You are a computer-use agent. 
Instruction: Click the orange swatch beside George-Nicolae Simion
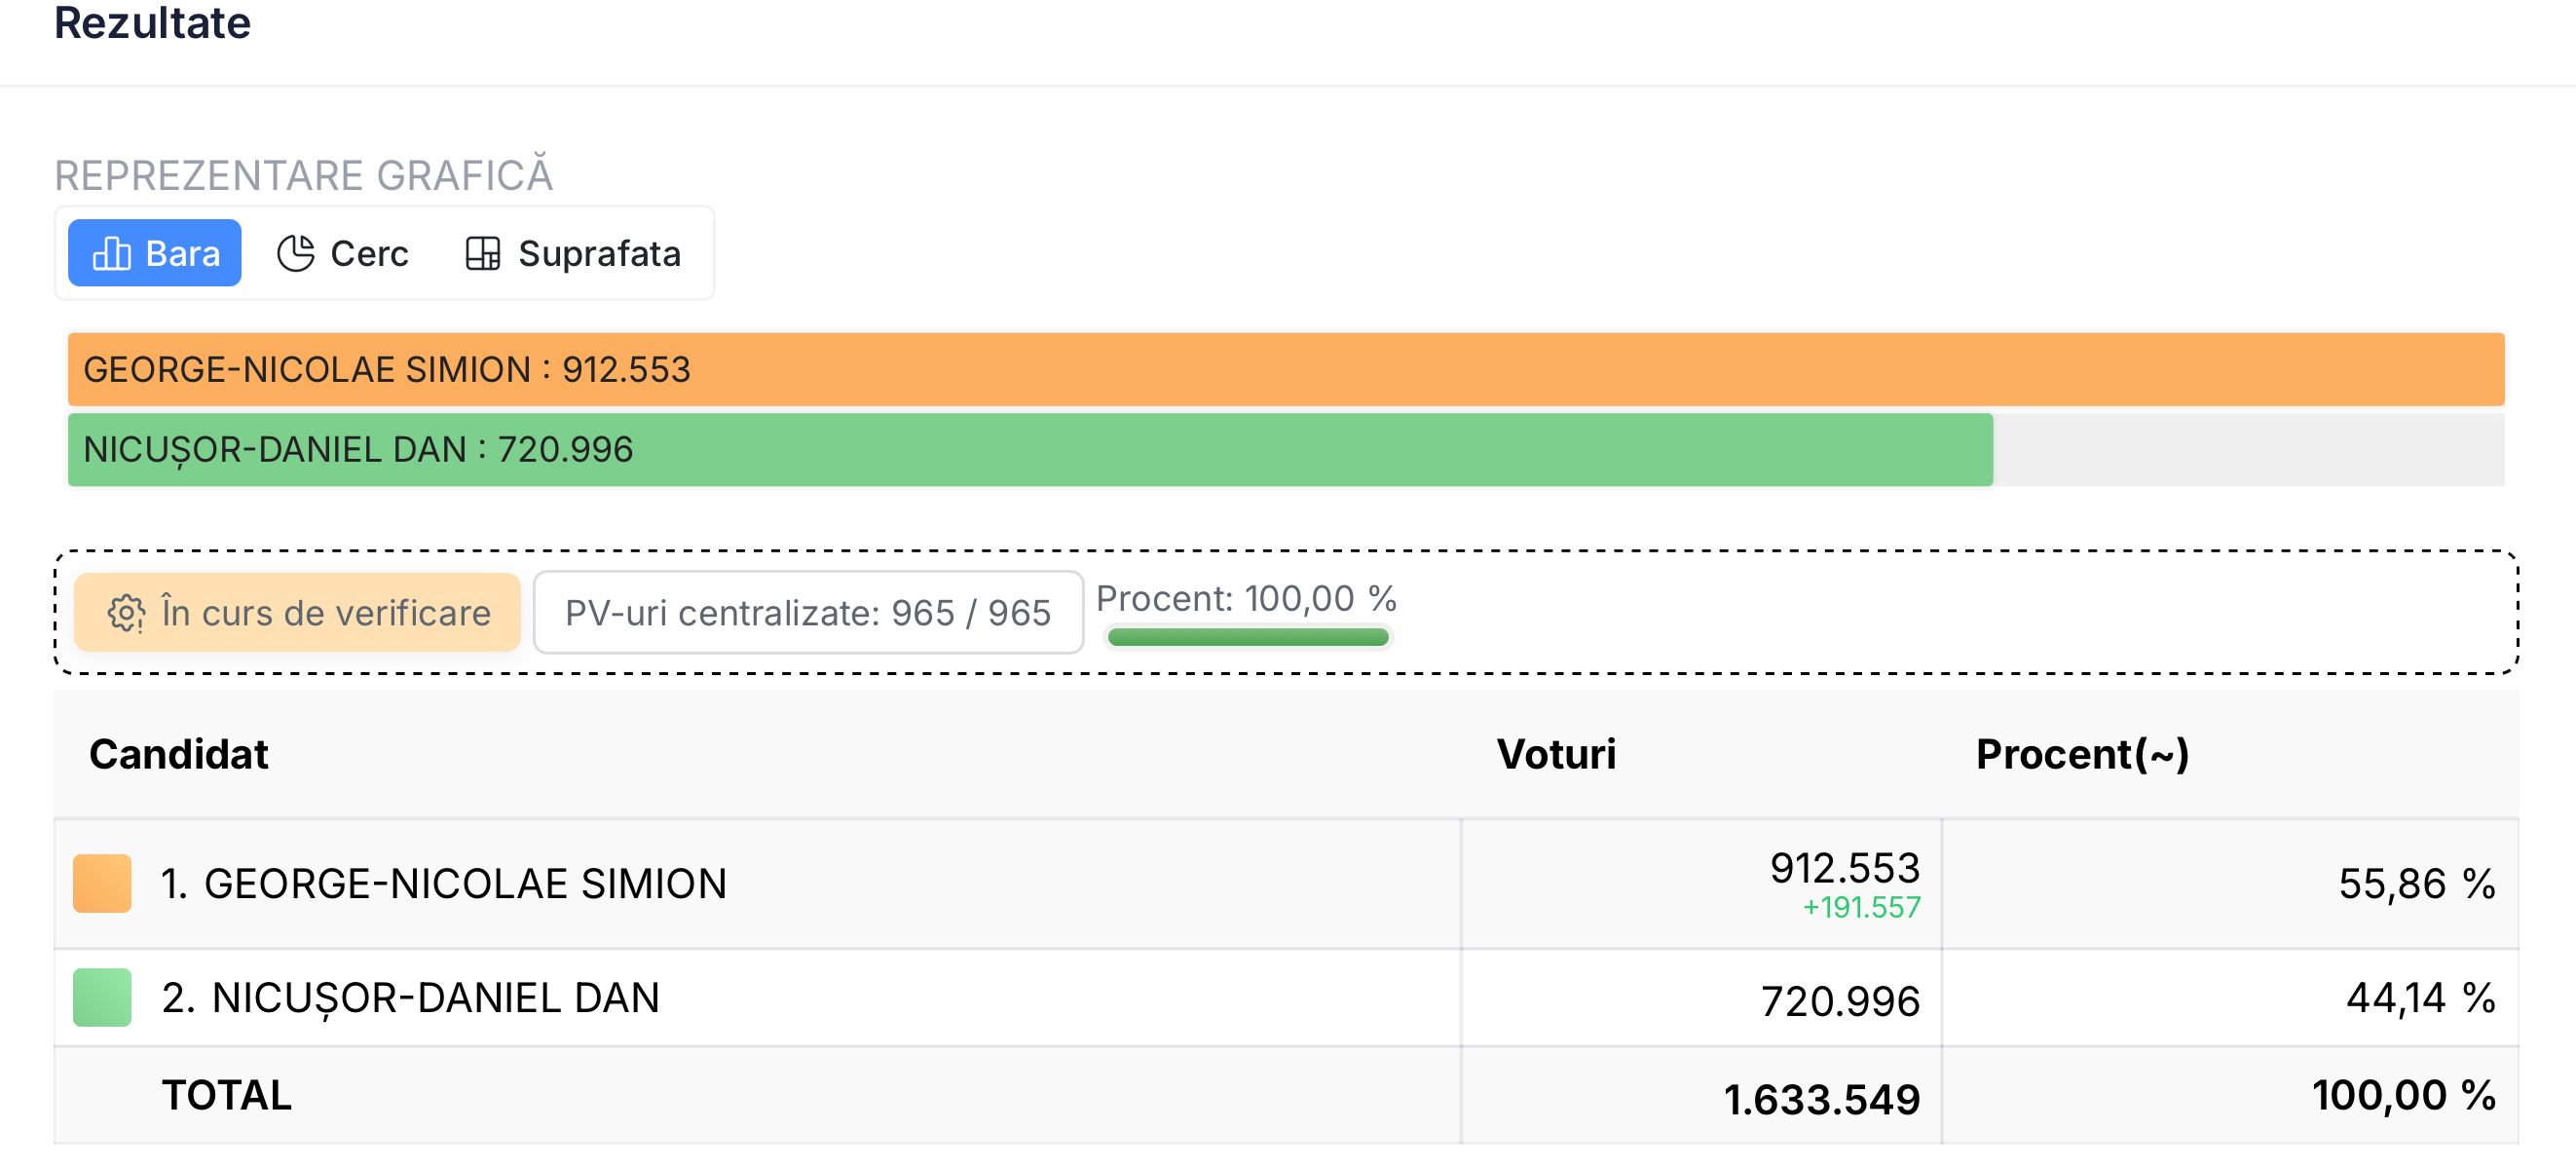click(102, 884)
